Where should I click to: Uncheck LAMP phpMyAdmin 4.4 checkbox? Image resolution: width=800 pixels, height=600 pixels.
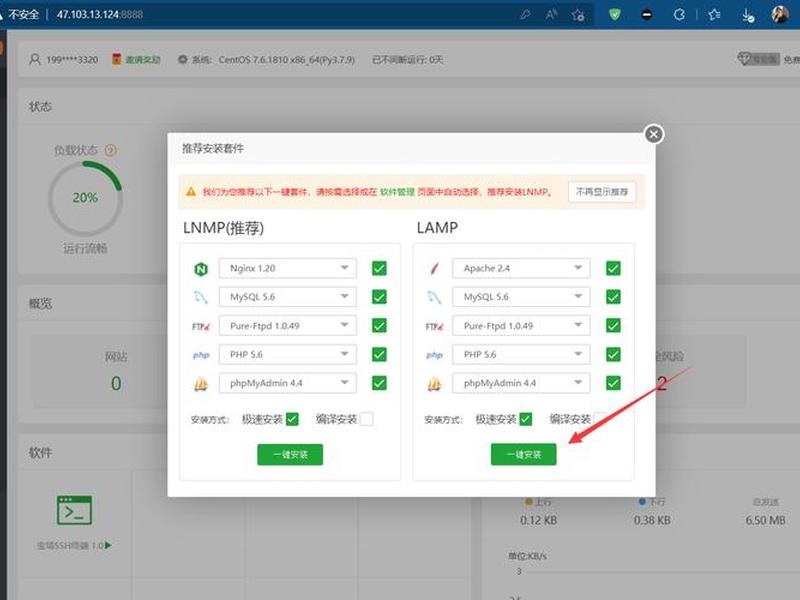point(613,383)
